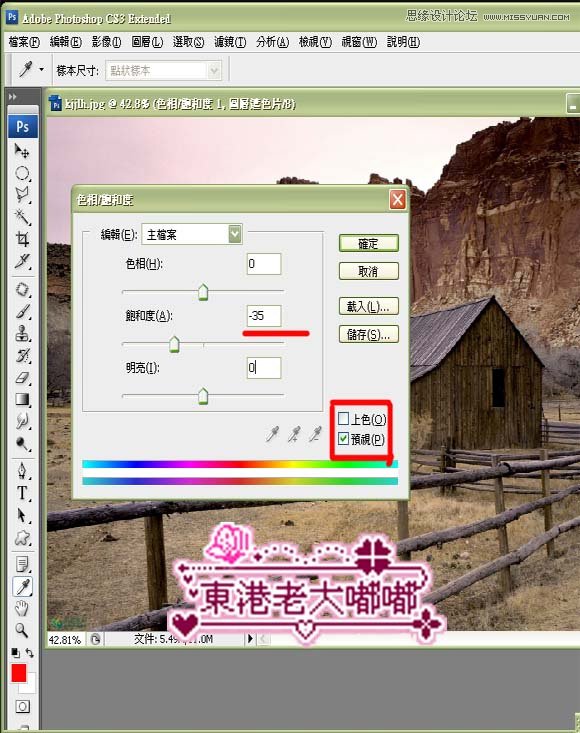
Task: Click the Ps logo in the toolbox
Action: [x=22, y=127]
